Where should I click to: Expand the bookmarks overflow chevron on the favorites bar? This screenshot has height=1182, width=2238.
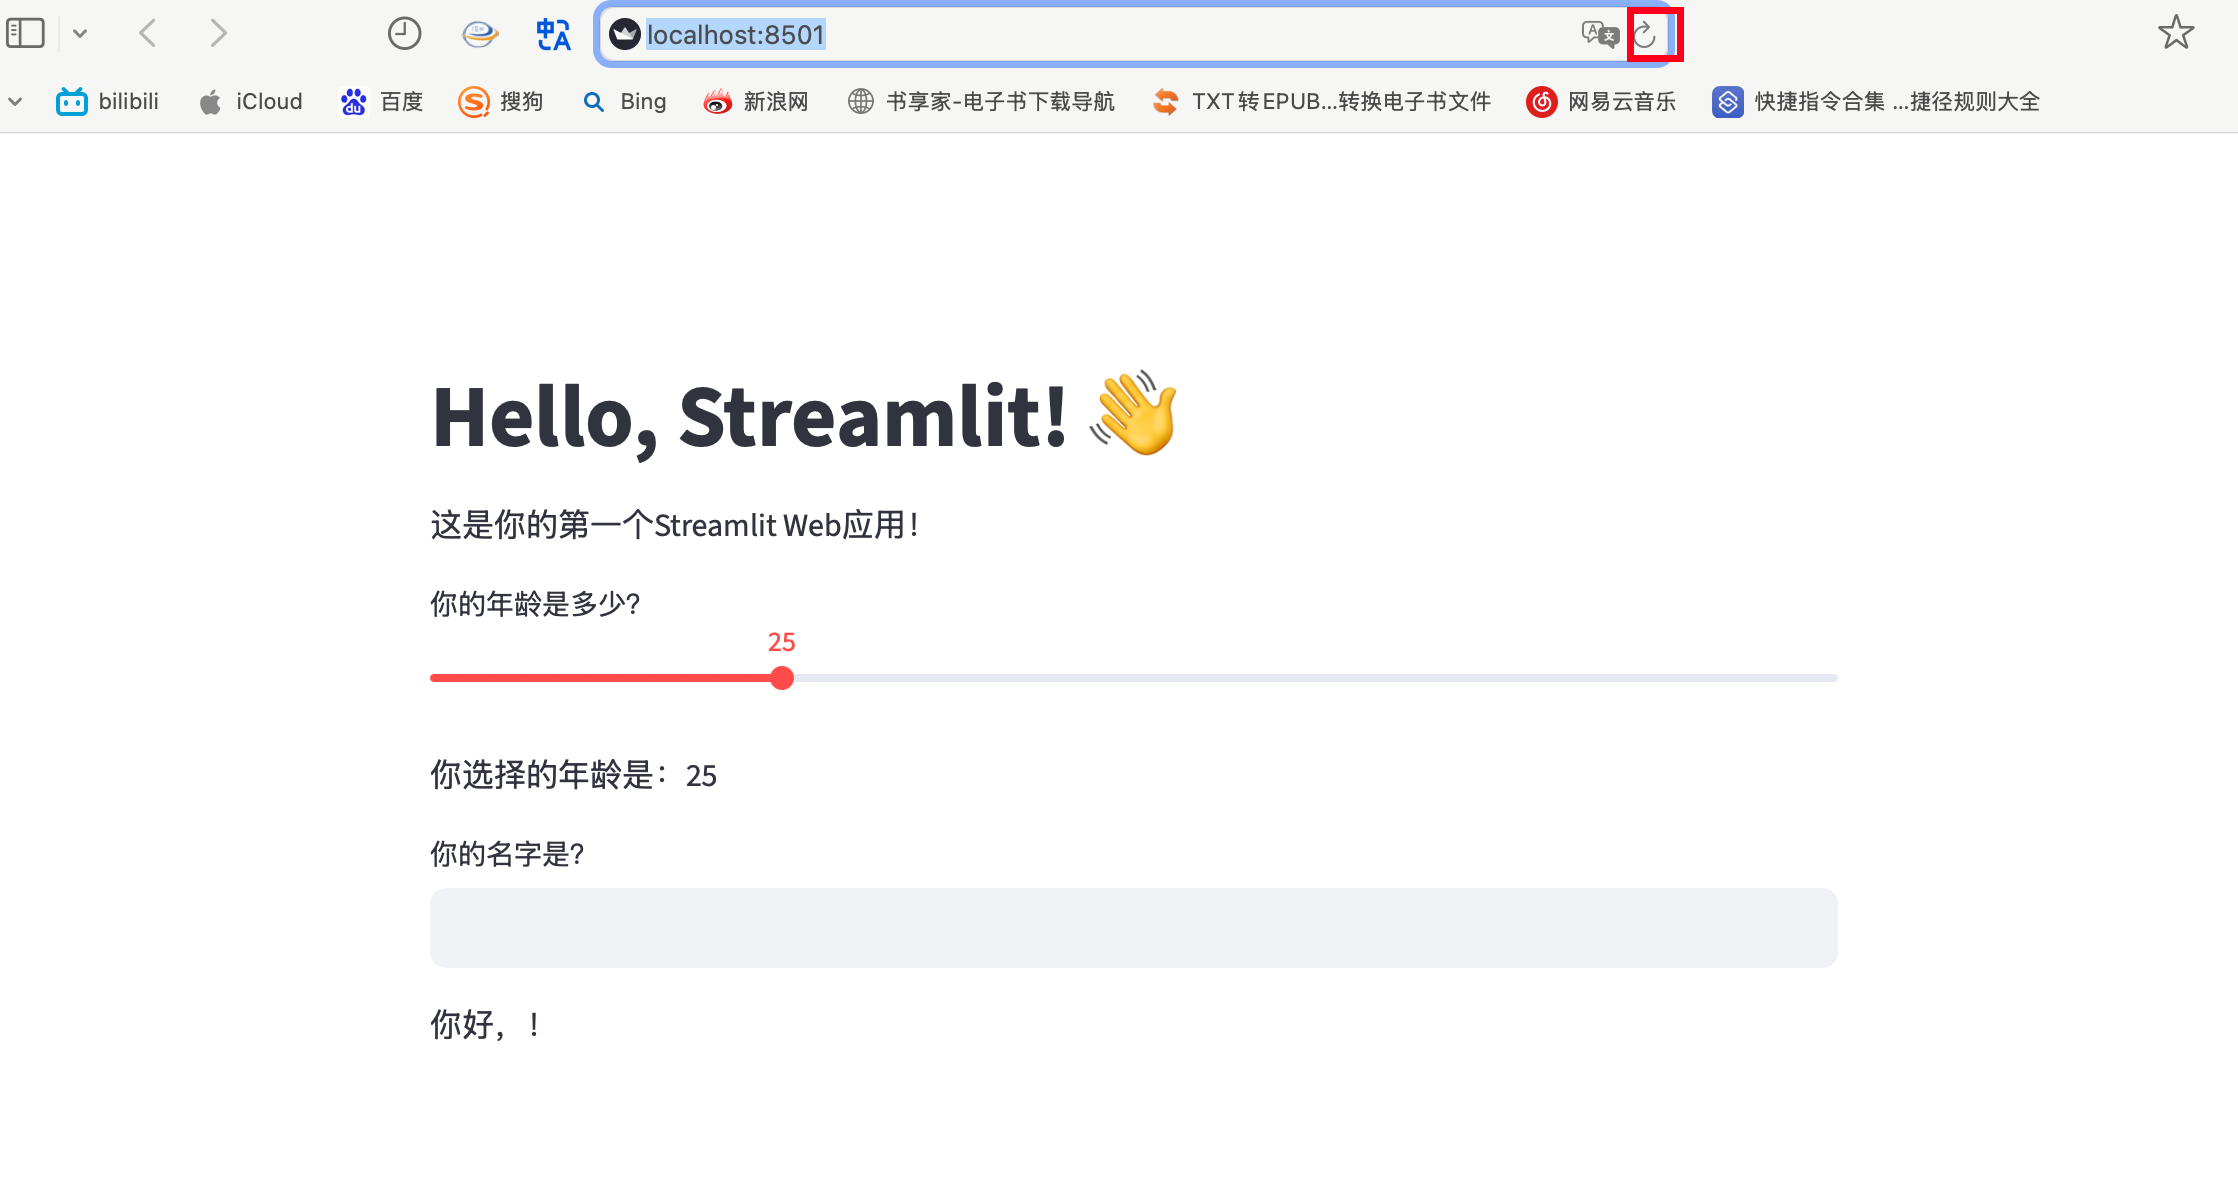coord(15,101)
